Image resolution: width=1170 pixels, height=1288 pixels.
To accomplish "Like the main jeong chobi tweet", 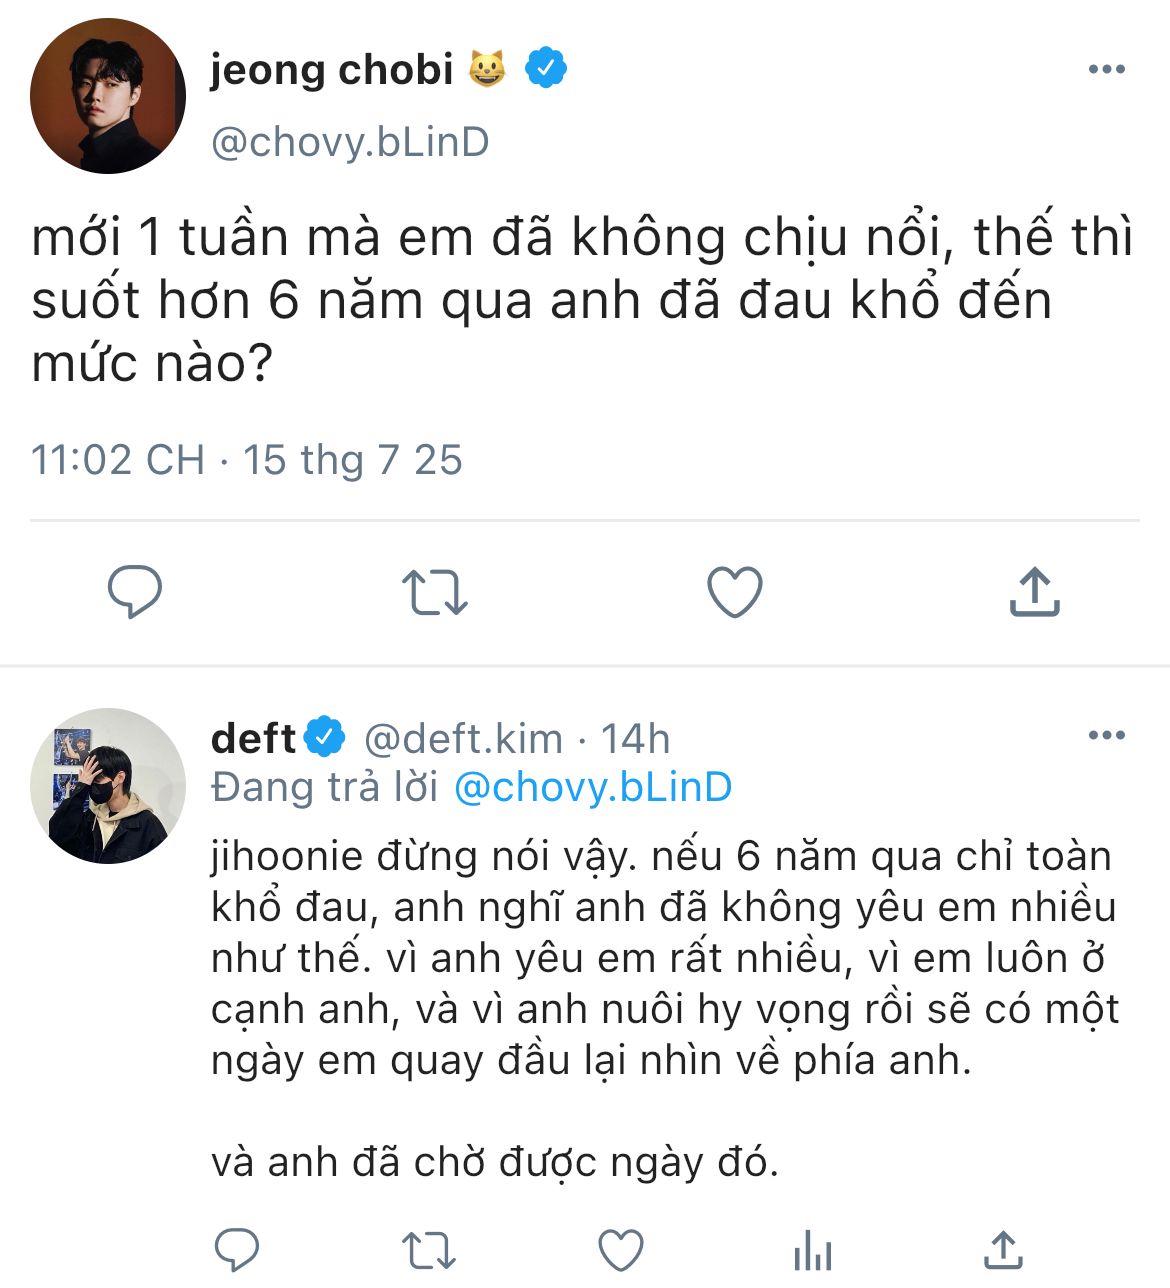I will (x=735, y=591).
